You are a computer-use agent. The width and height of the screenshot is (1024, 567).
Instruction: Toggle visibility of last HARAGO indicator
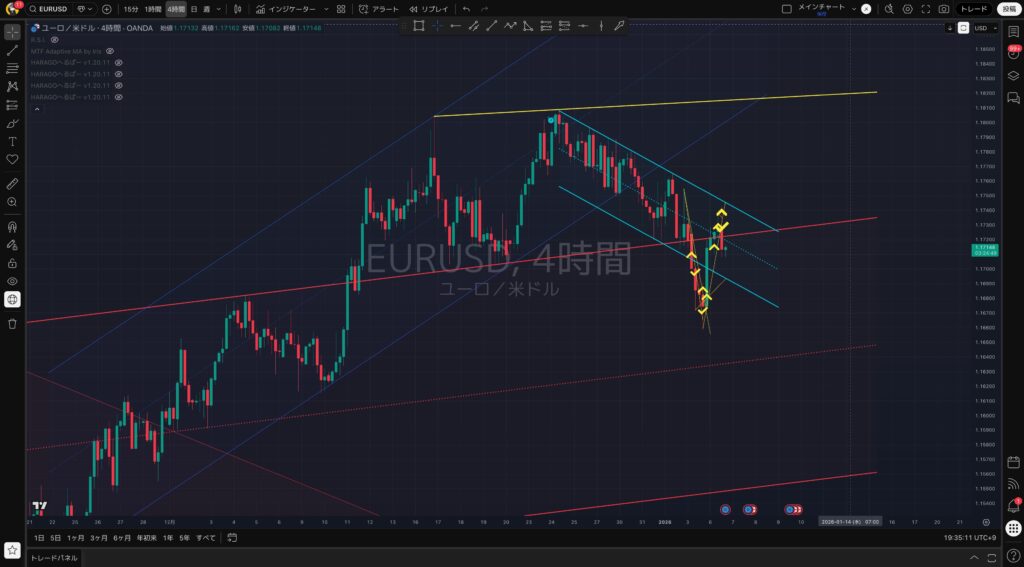pos(118,97)
